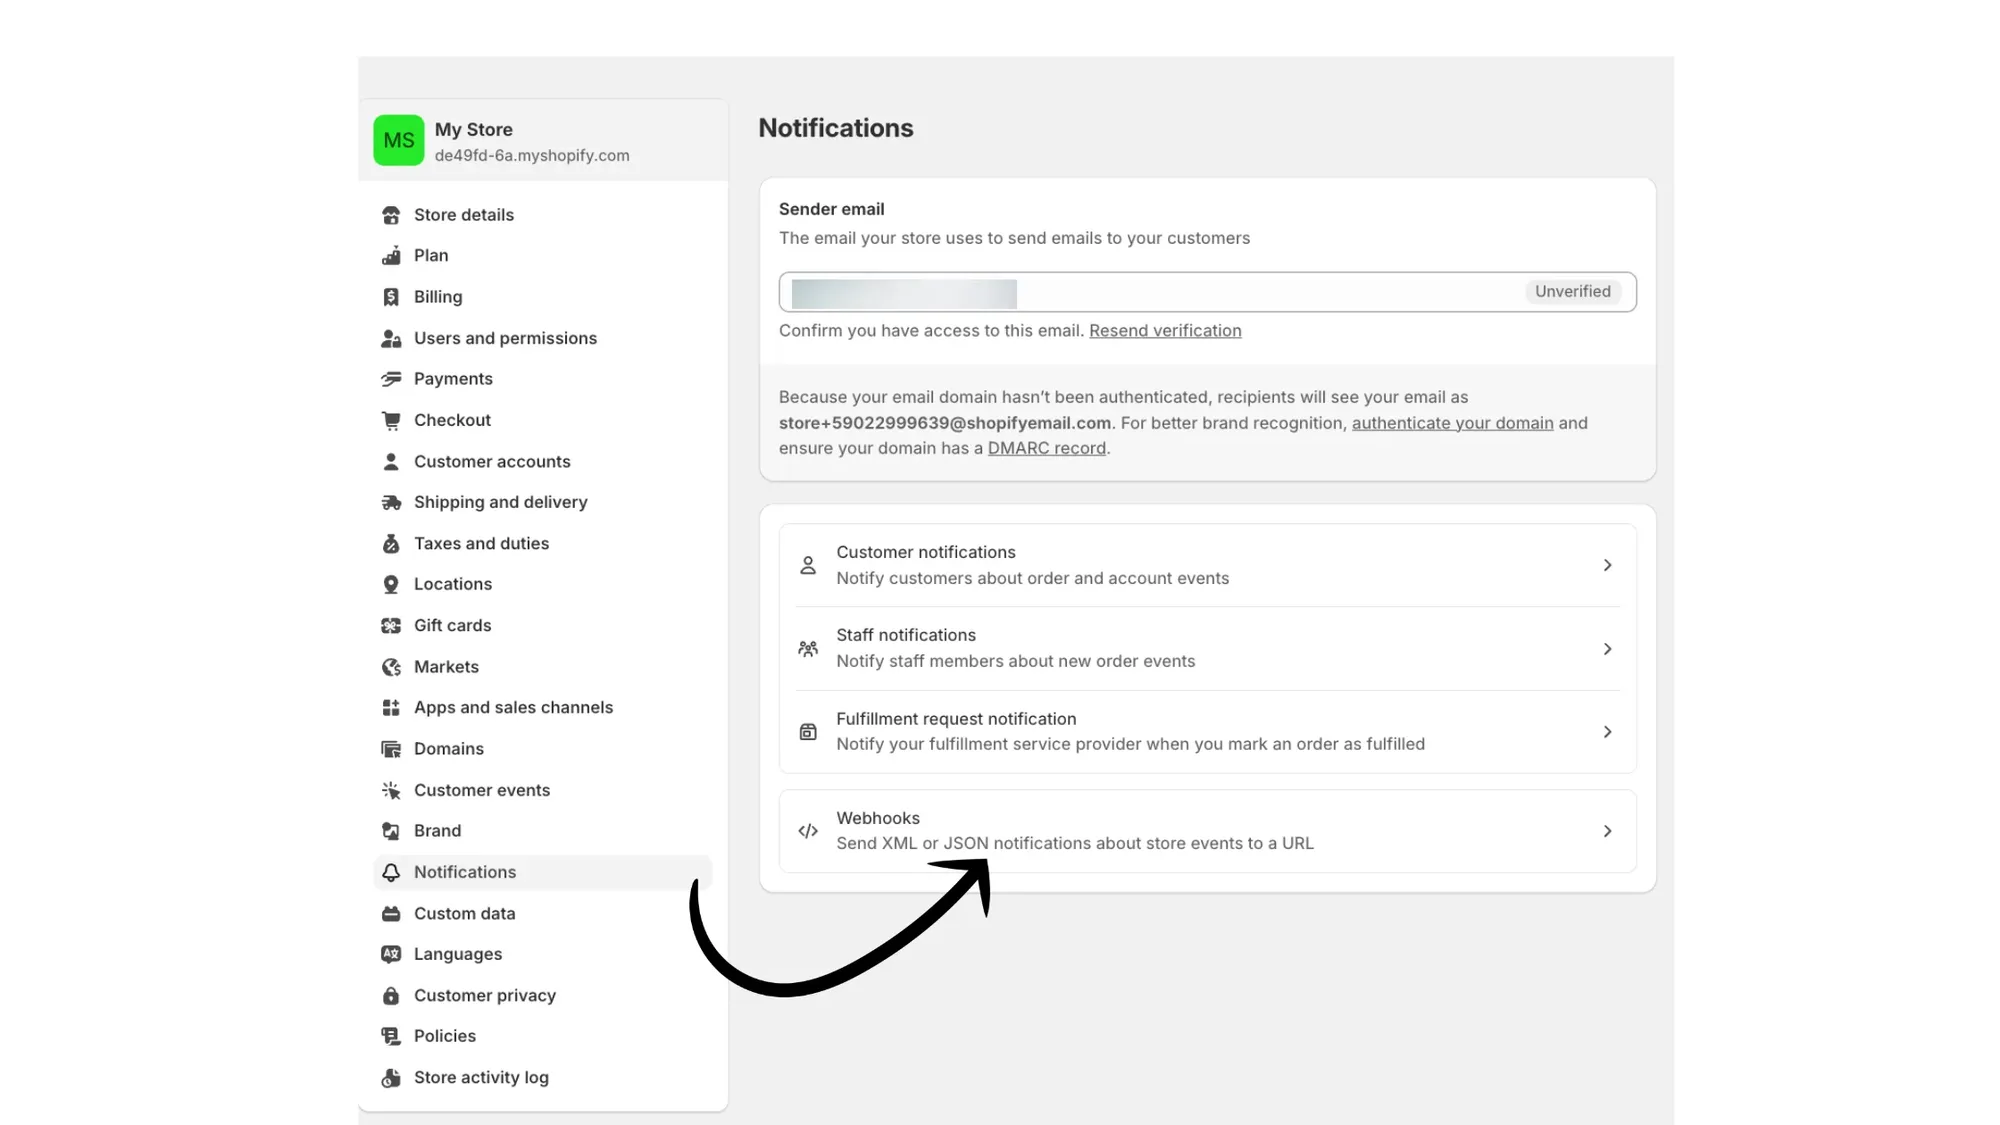
Task: Open Shipping and delivery via truck icon
Action: (x=391, y=502)
